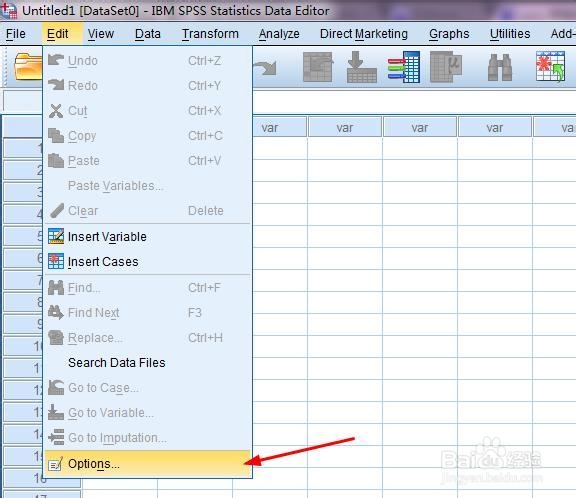Open the File menu
Screen dimensions: 576x498
[x=16, y=34]
